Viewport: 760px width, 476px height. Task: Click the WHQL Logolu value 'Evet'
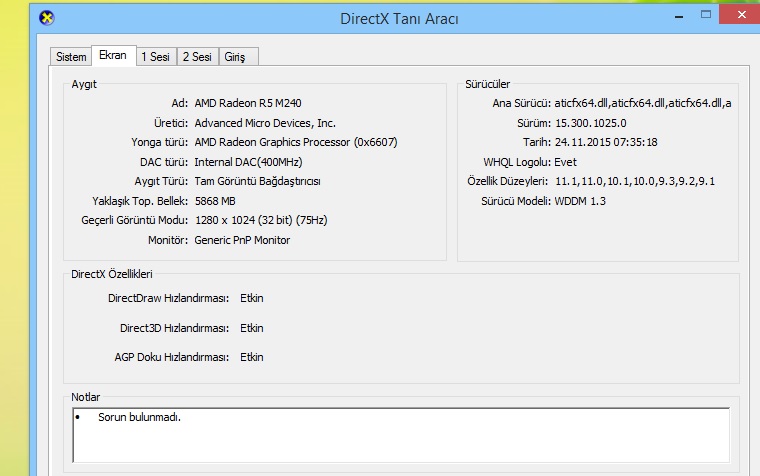(565, 162)
